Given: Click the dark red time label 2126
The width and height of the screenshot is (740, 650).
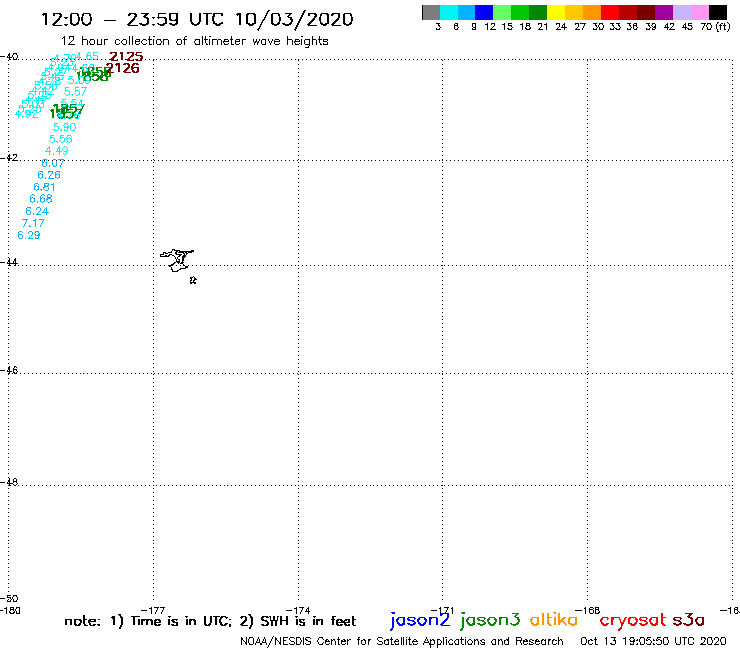Looking at the screenshot, I should 123,68.
